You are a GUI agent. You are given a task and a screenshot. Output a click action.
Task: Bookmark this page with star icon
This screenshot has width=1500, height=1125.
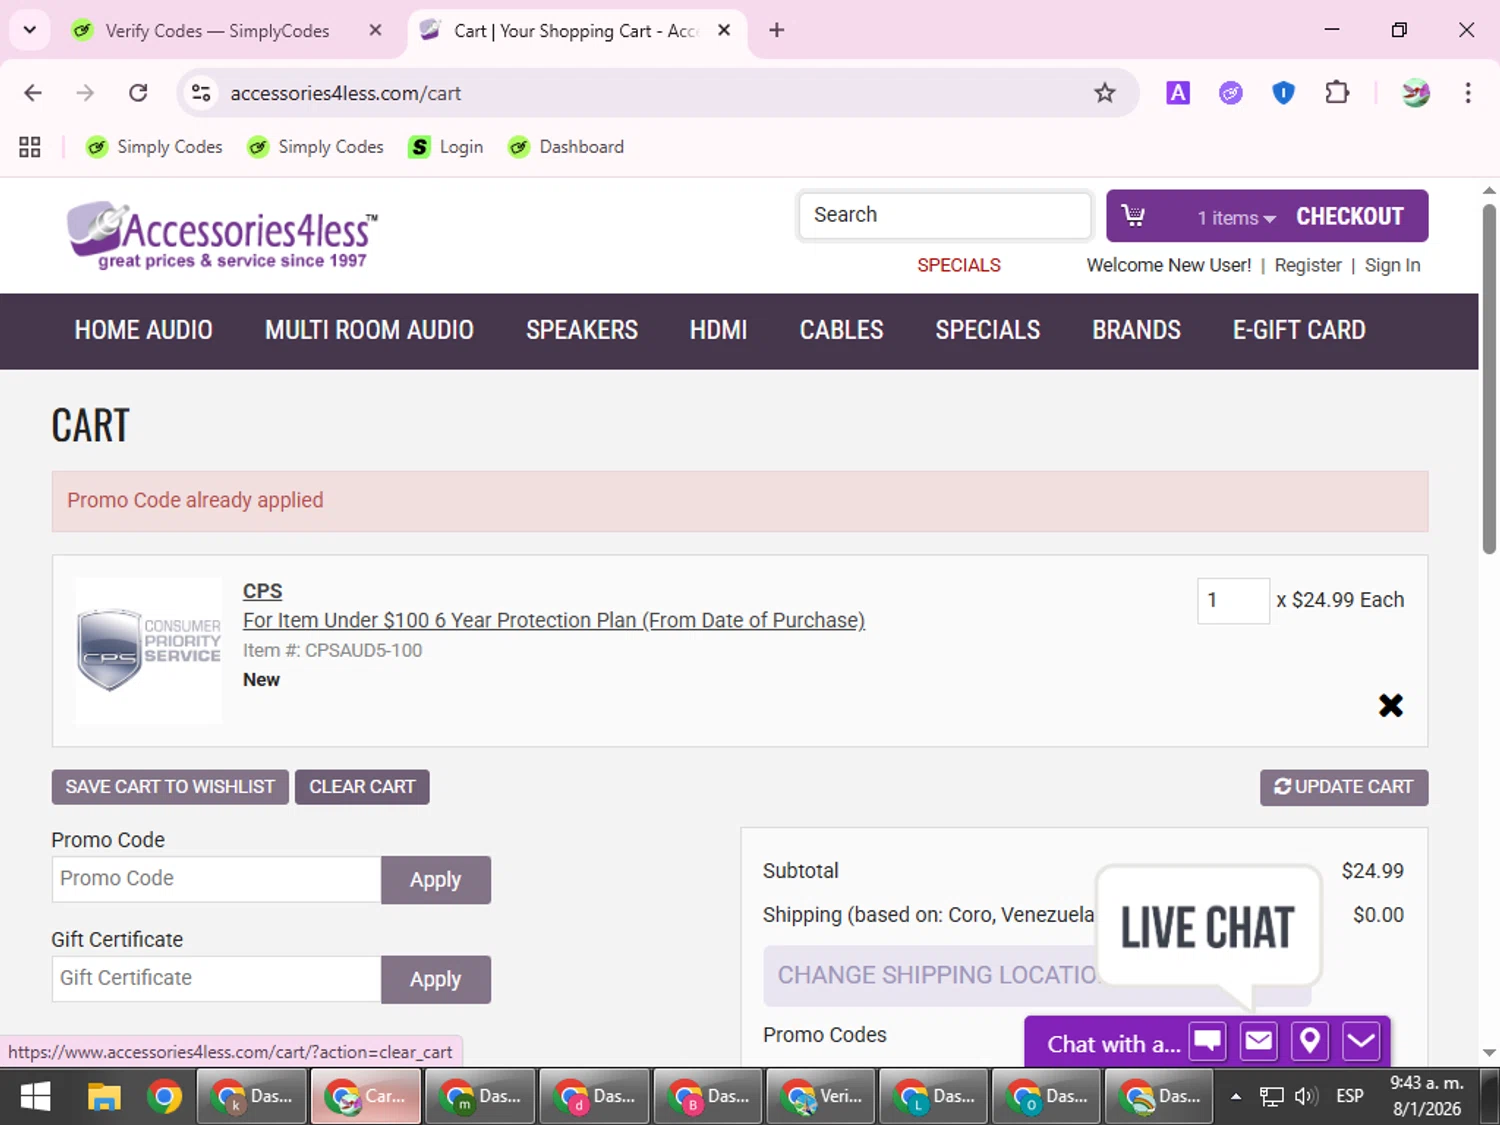(x=1104, y=93)
